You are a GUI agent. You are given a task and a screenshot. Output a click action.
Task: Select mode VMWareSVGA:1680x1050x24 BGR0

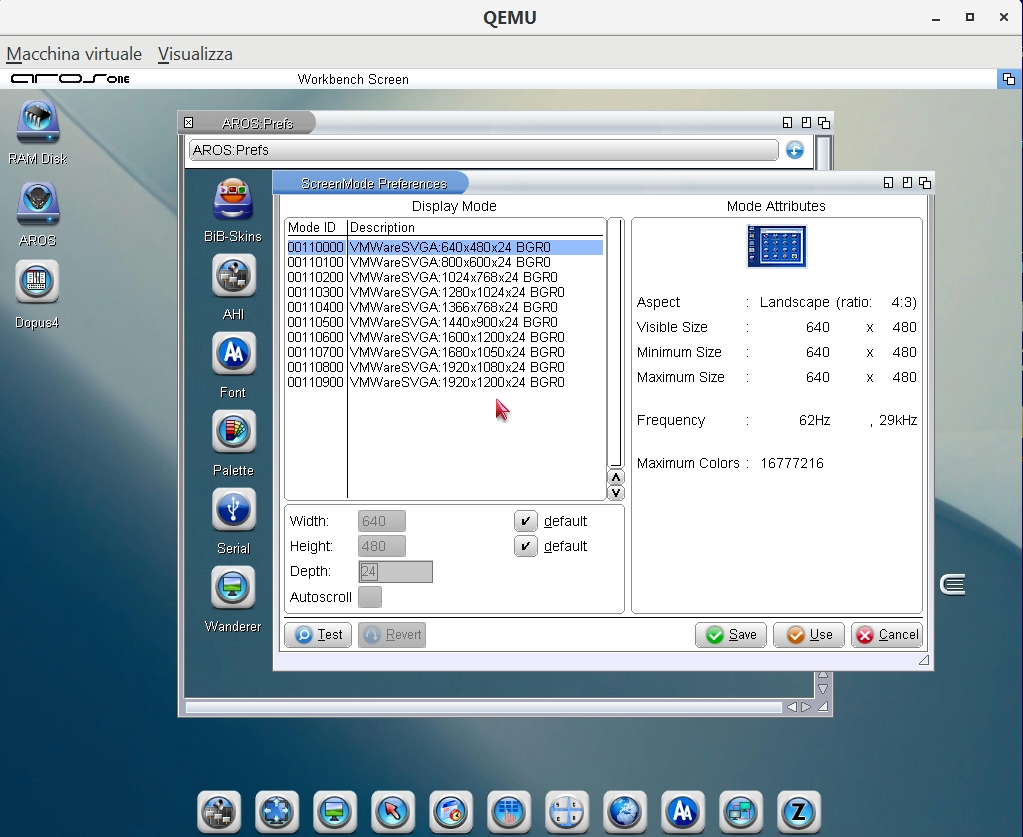coord(444,352)
